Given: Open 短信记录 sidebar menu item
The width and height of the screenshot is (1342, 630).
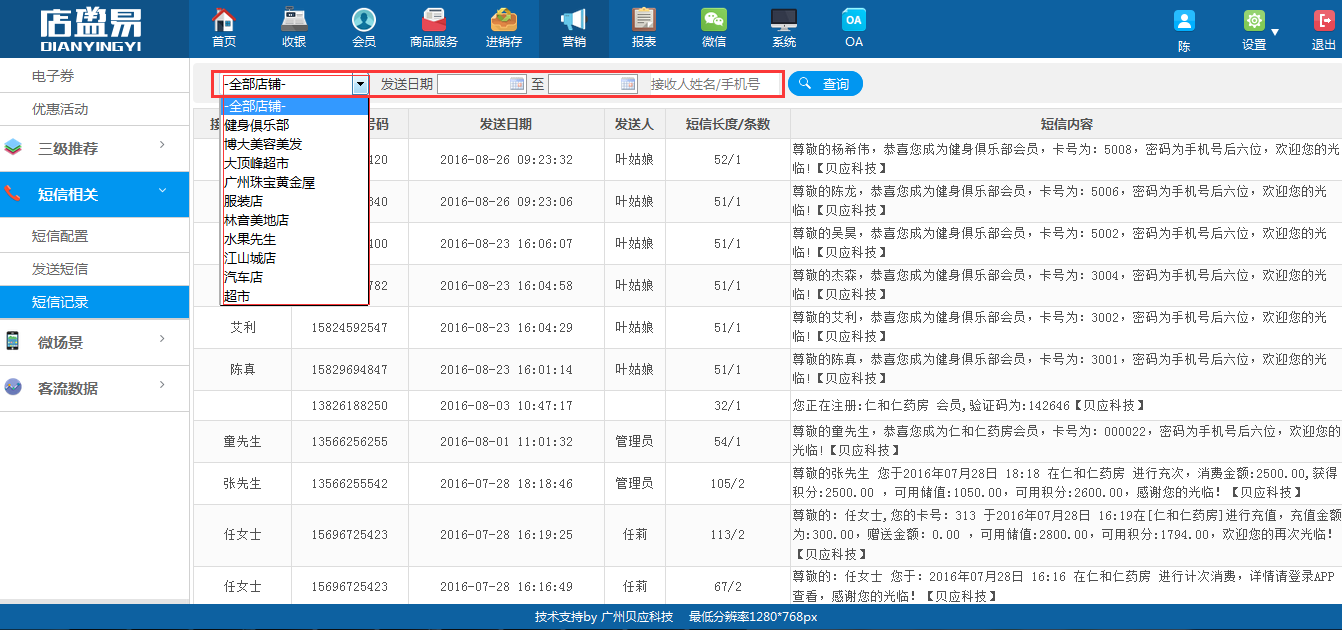Looking at the screenshot, I should (94, 302).
